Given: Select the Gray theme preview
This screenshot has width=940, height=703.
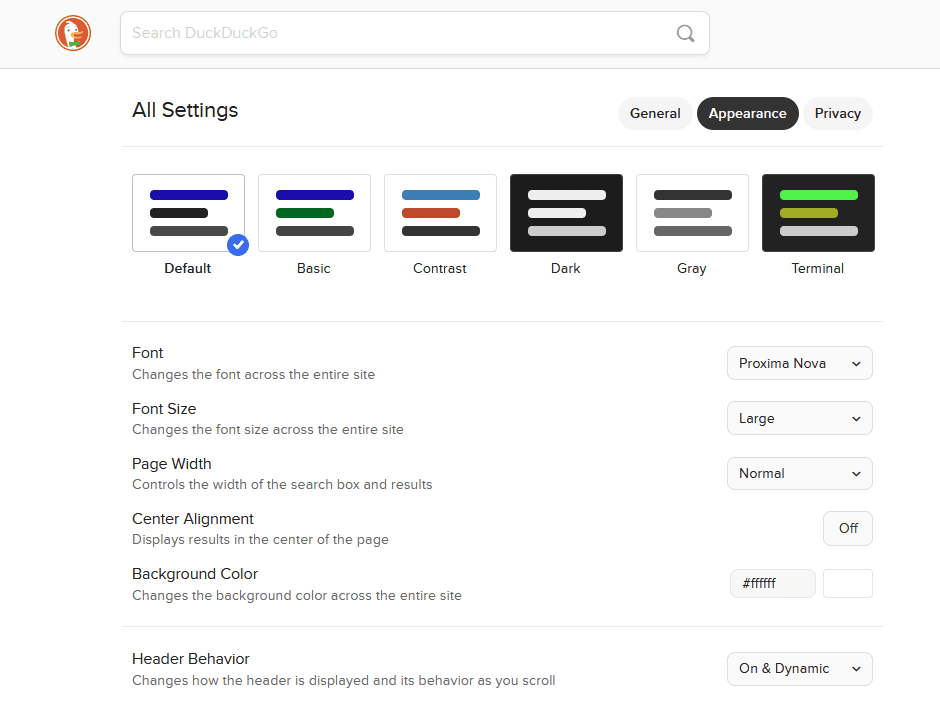Looking at the screenshot, I should click(x=692, y=213).
